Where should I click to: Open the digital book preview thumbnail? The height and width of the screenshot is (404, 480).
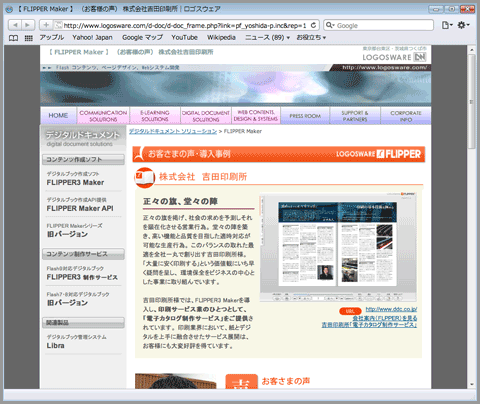point(338,247)
